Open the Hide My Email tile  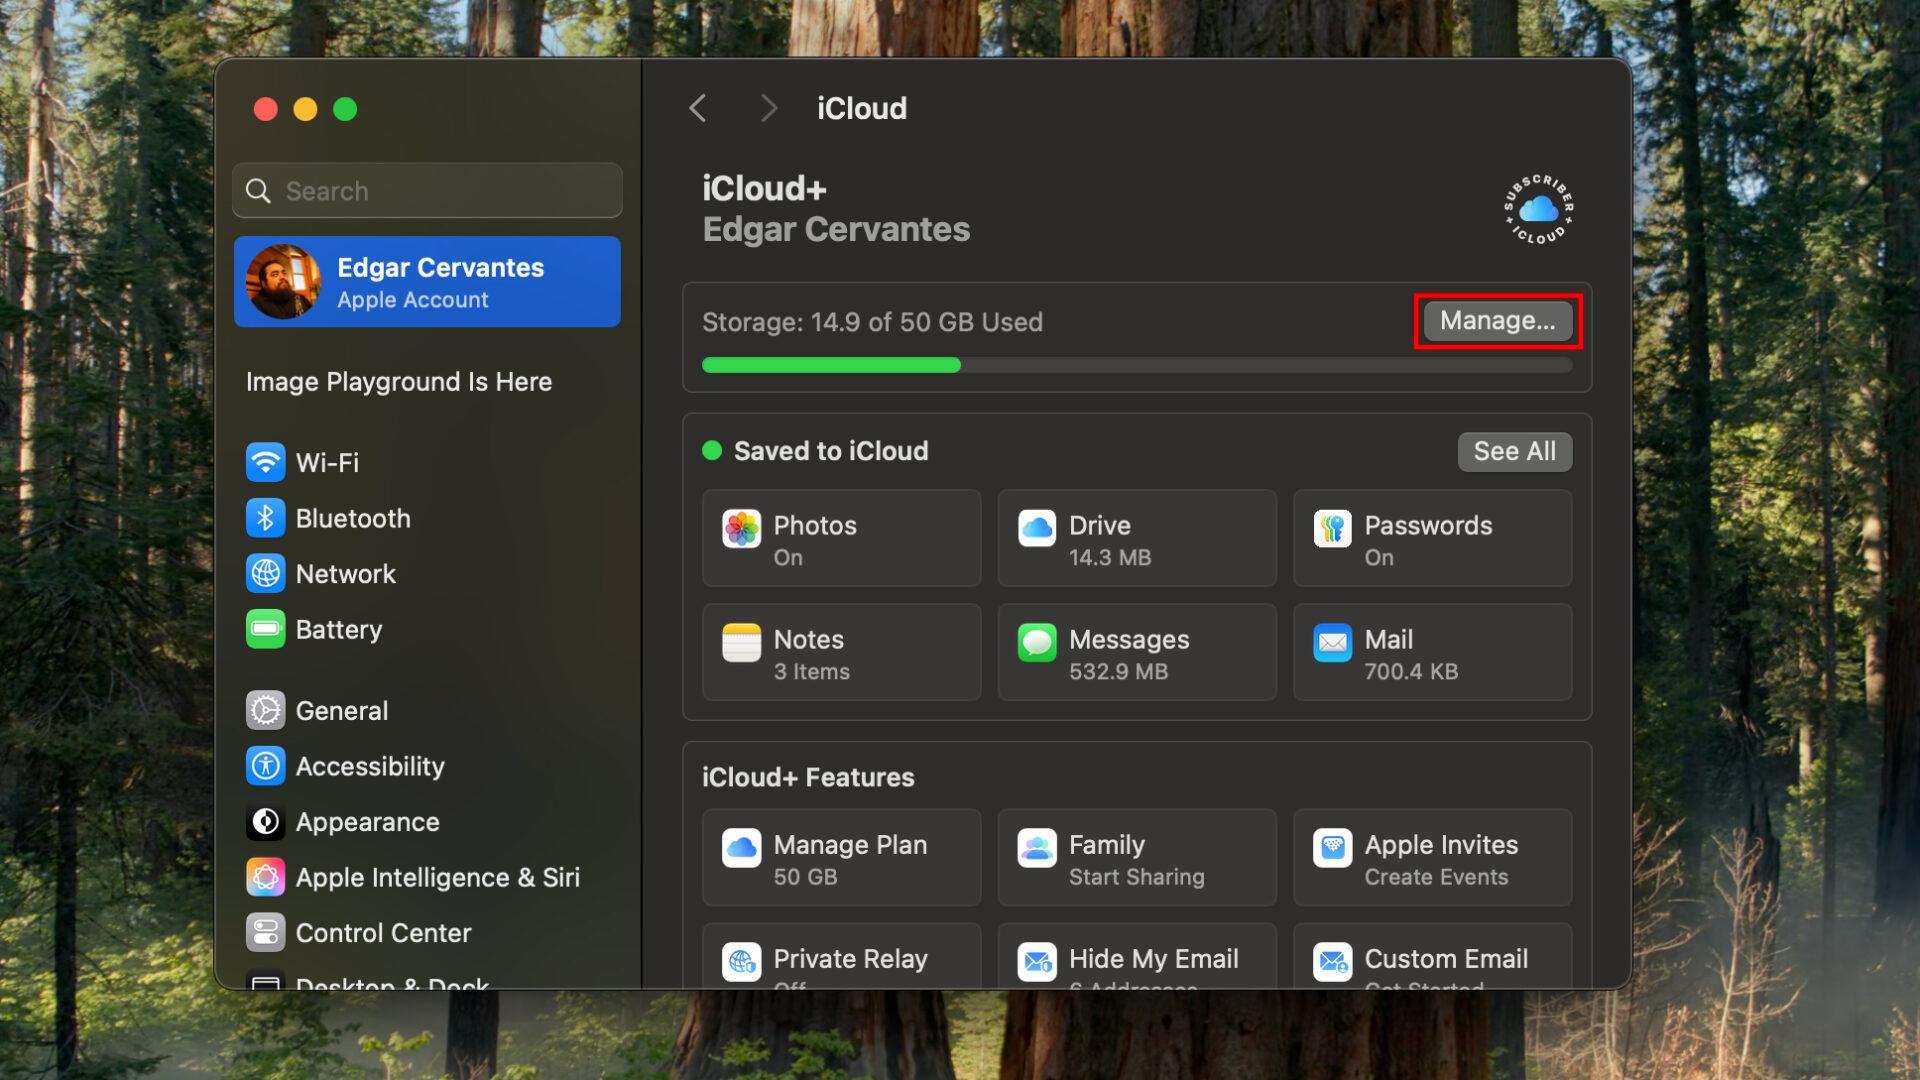[x=1136, y=960]
